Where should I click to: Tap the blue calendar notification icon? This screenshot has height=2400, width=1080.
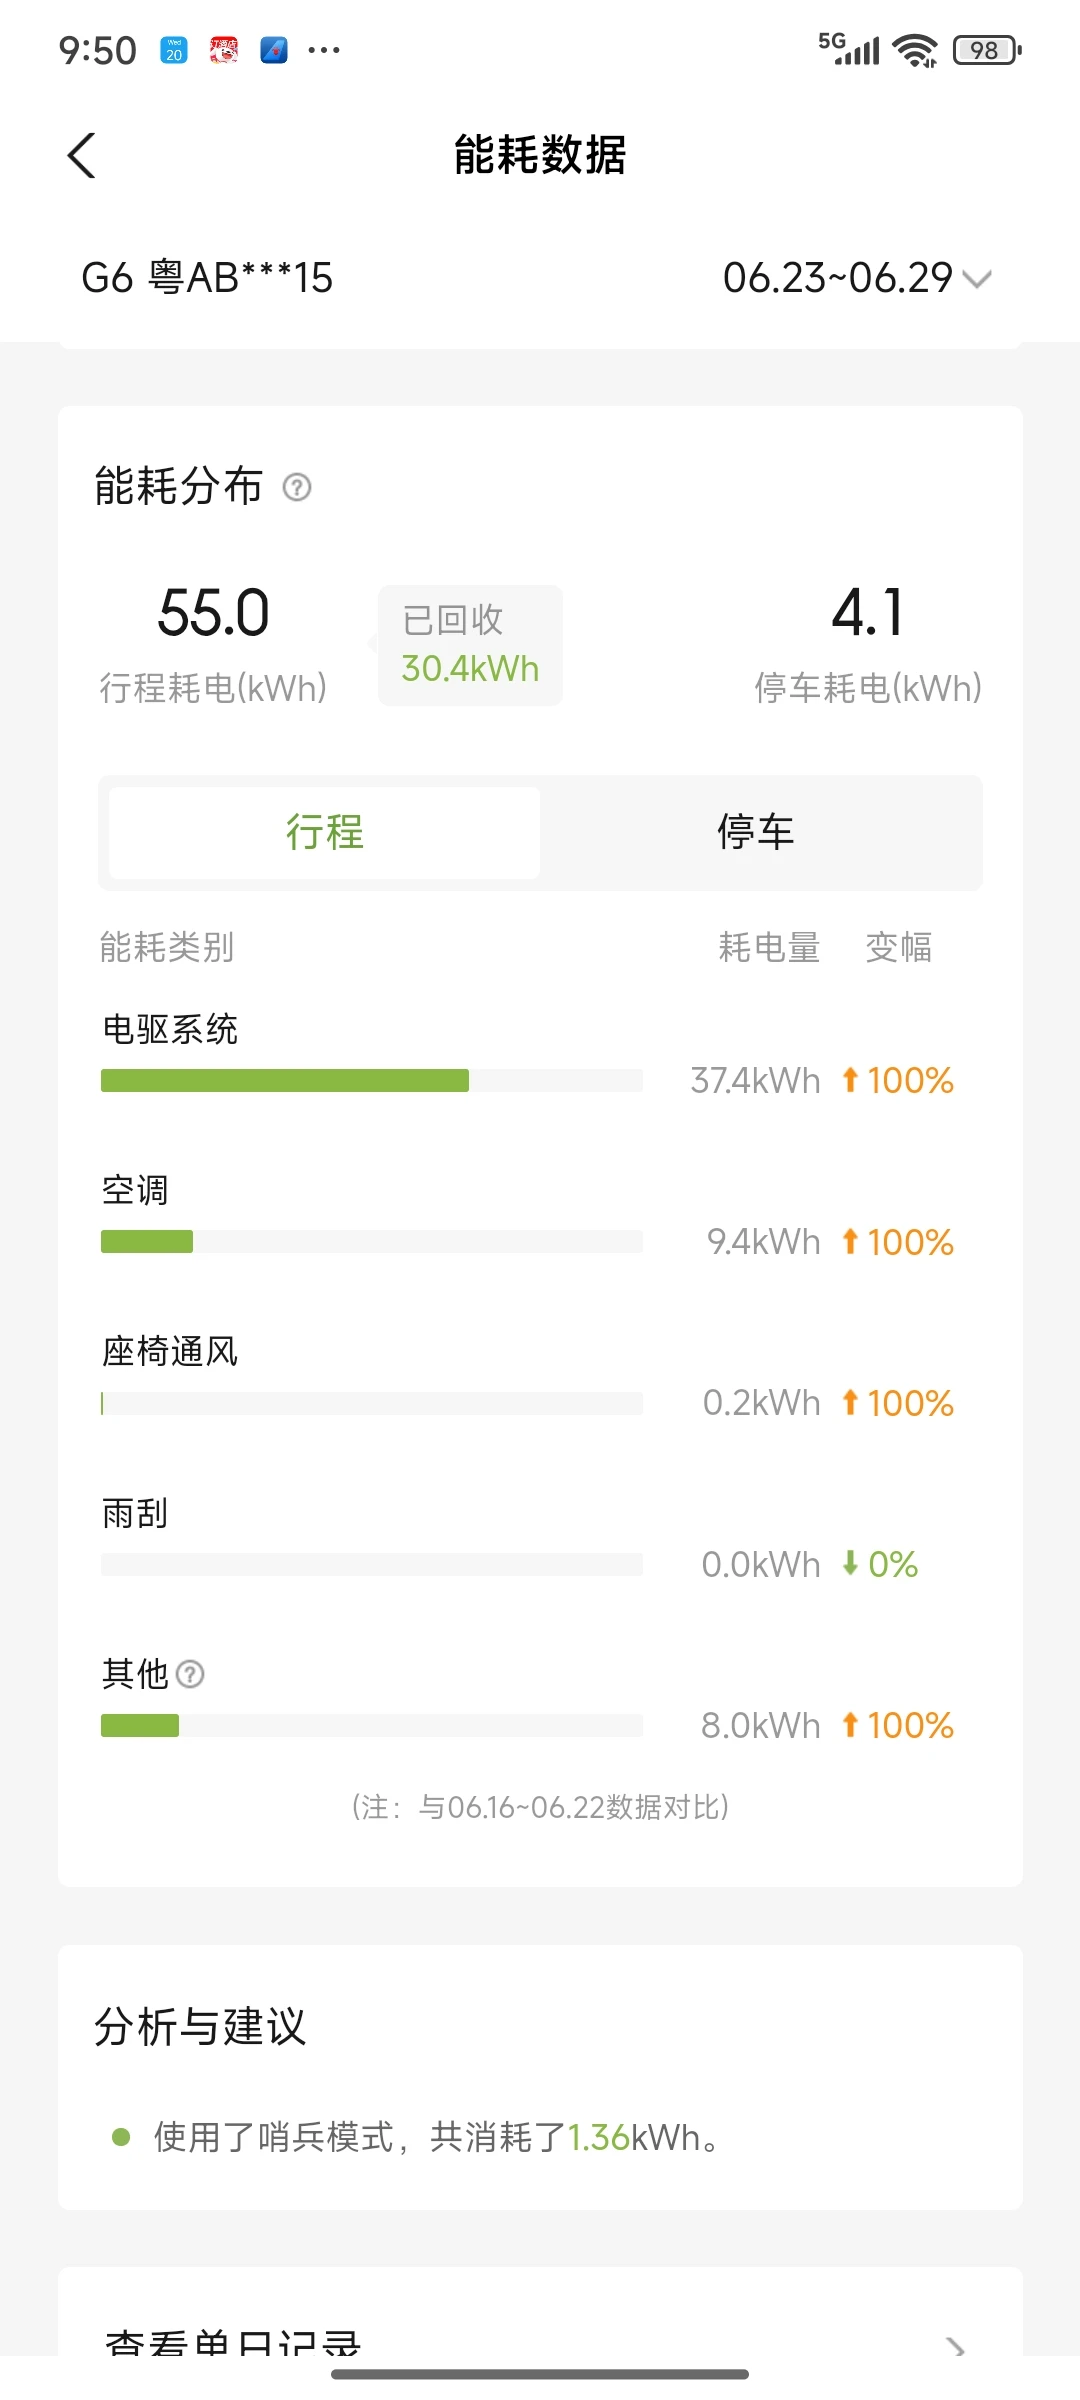pyautogui.click(x=174, y=50)
